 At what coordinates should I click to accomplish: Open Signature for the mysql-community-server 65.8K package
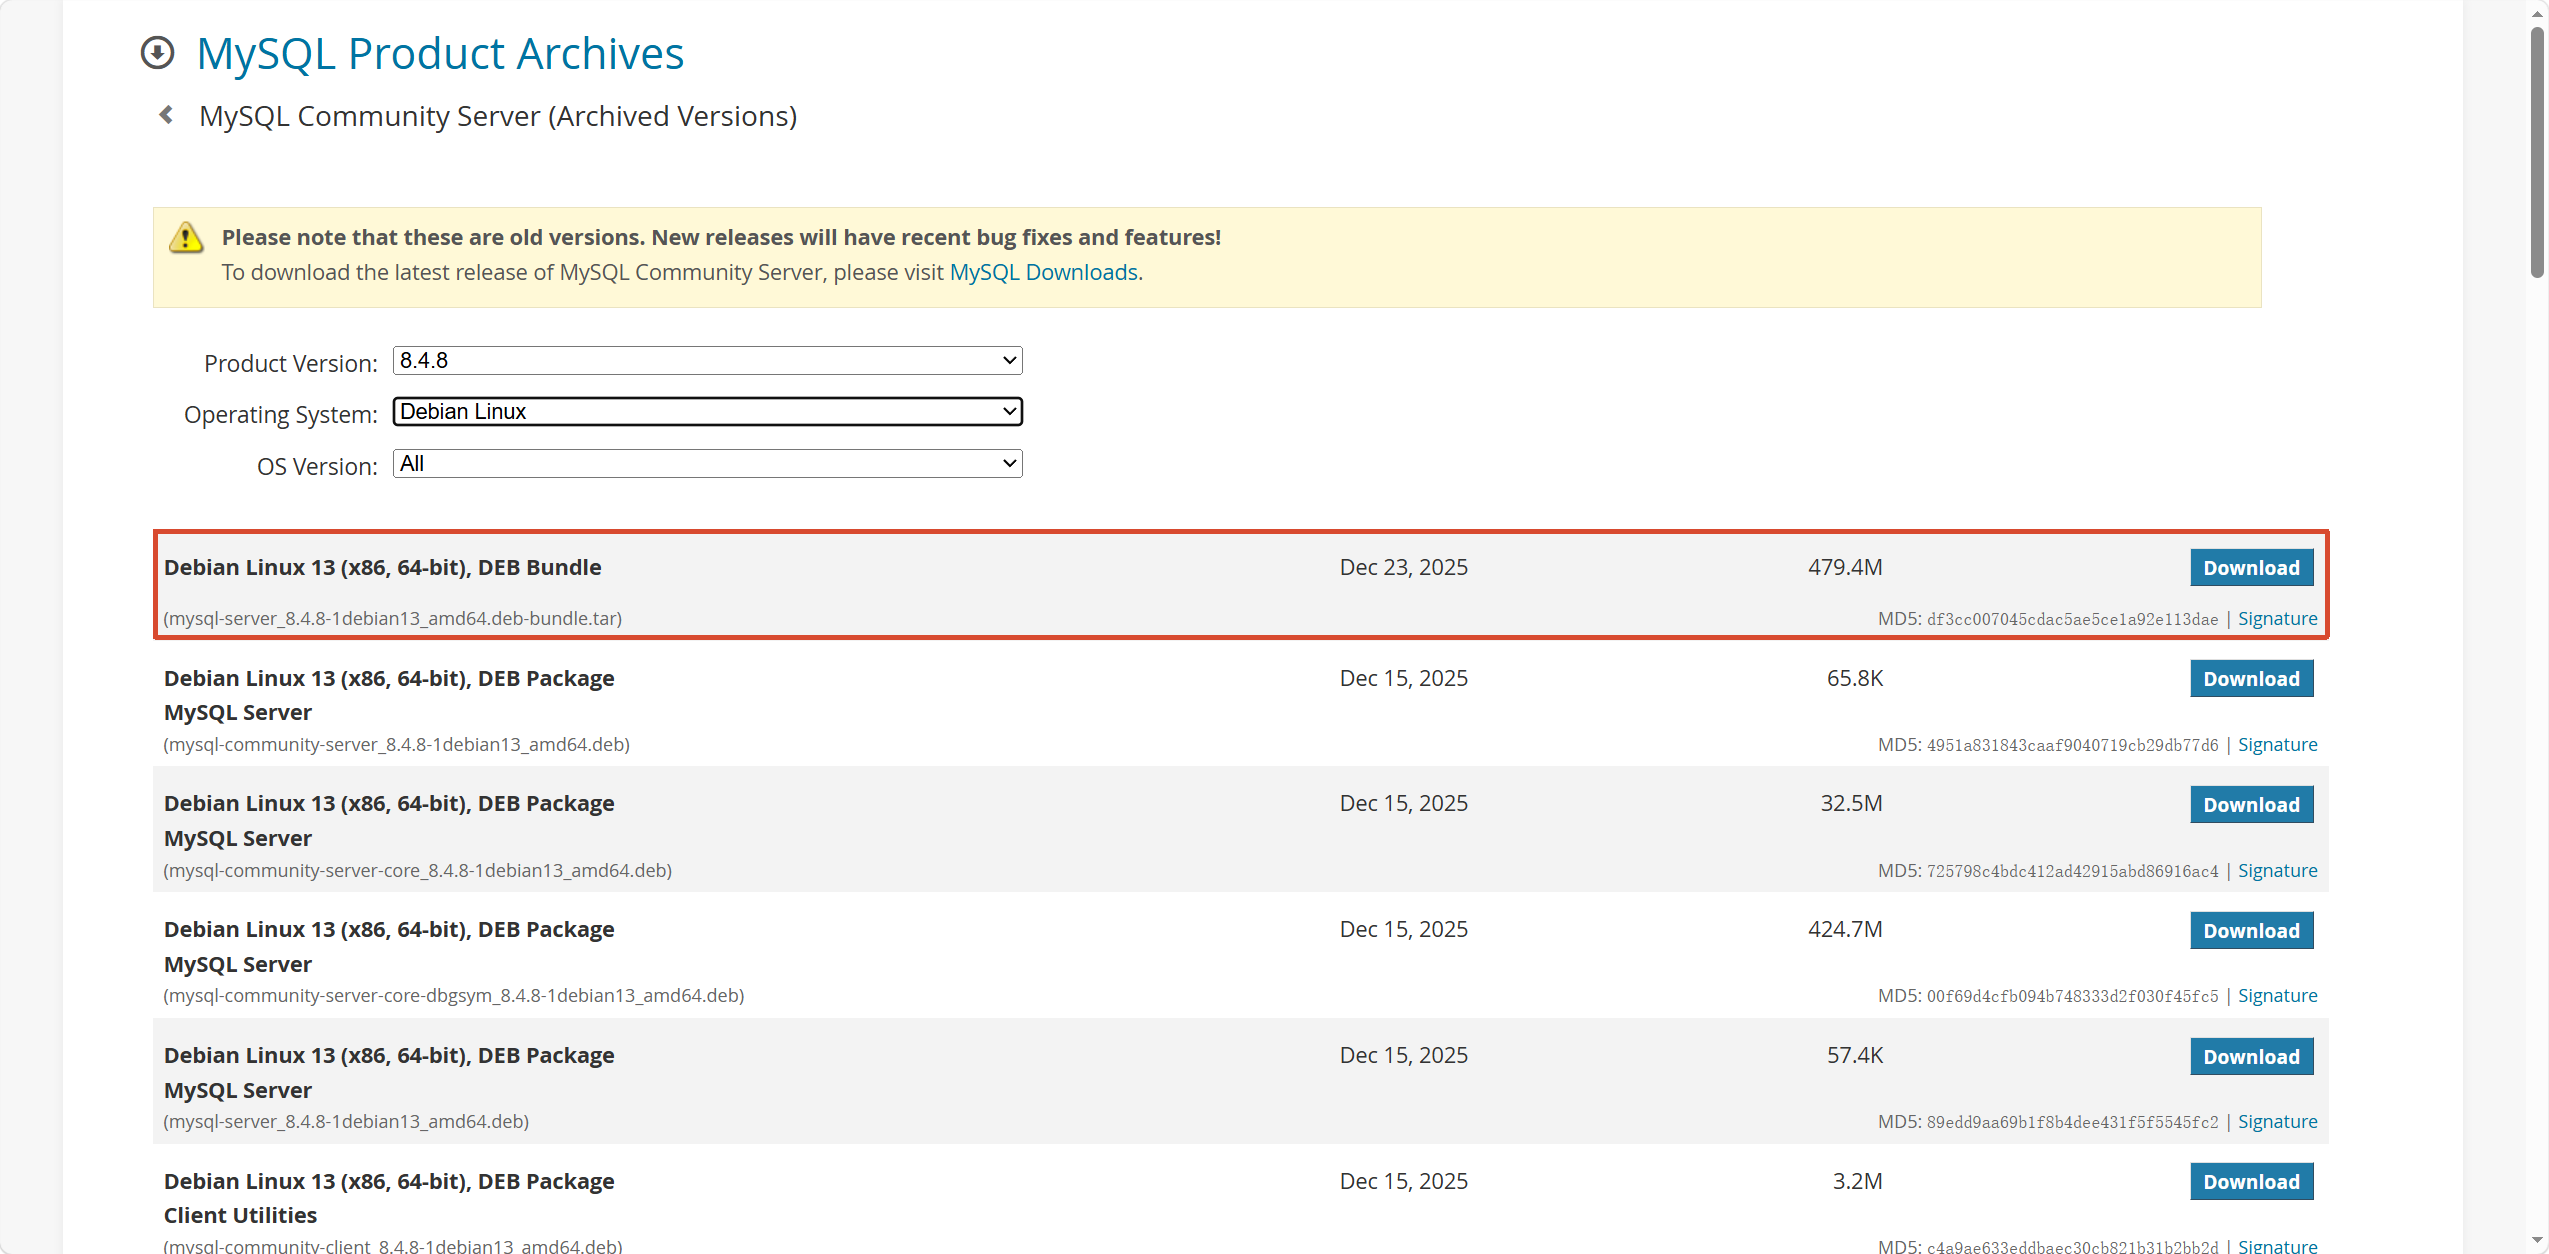[2276, 744]
